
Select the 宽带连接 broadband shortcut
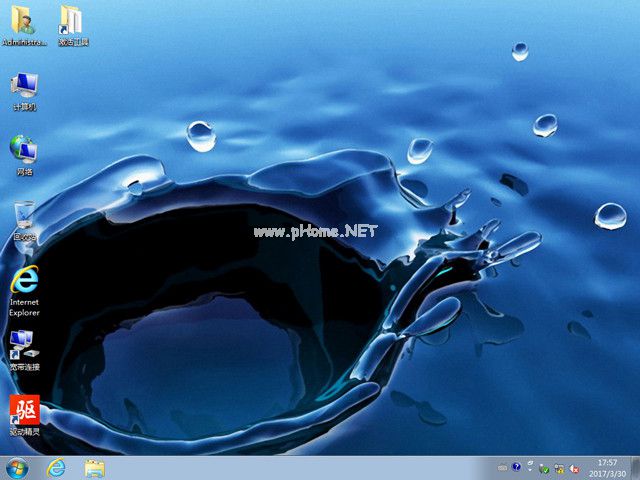(24, 351)
